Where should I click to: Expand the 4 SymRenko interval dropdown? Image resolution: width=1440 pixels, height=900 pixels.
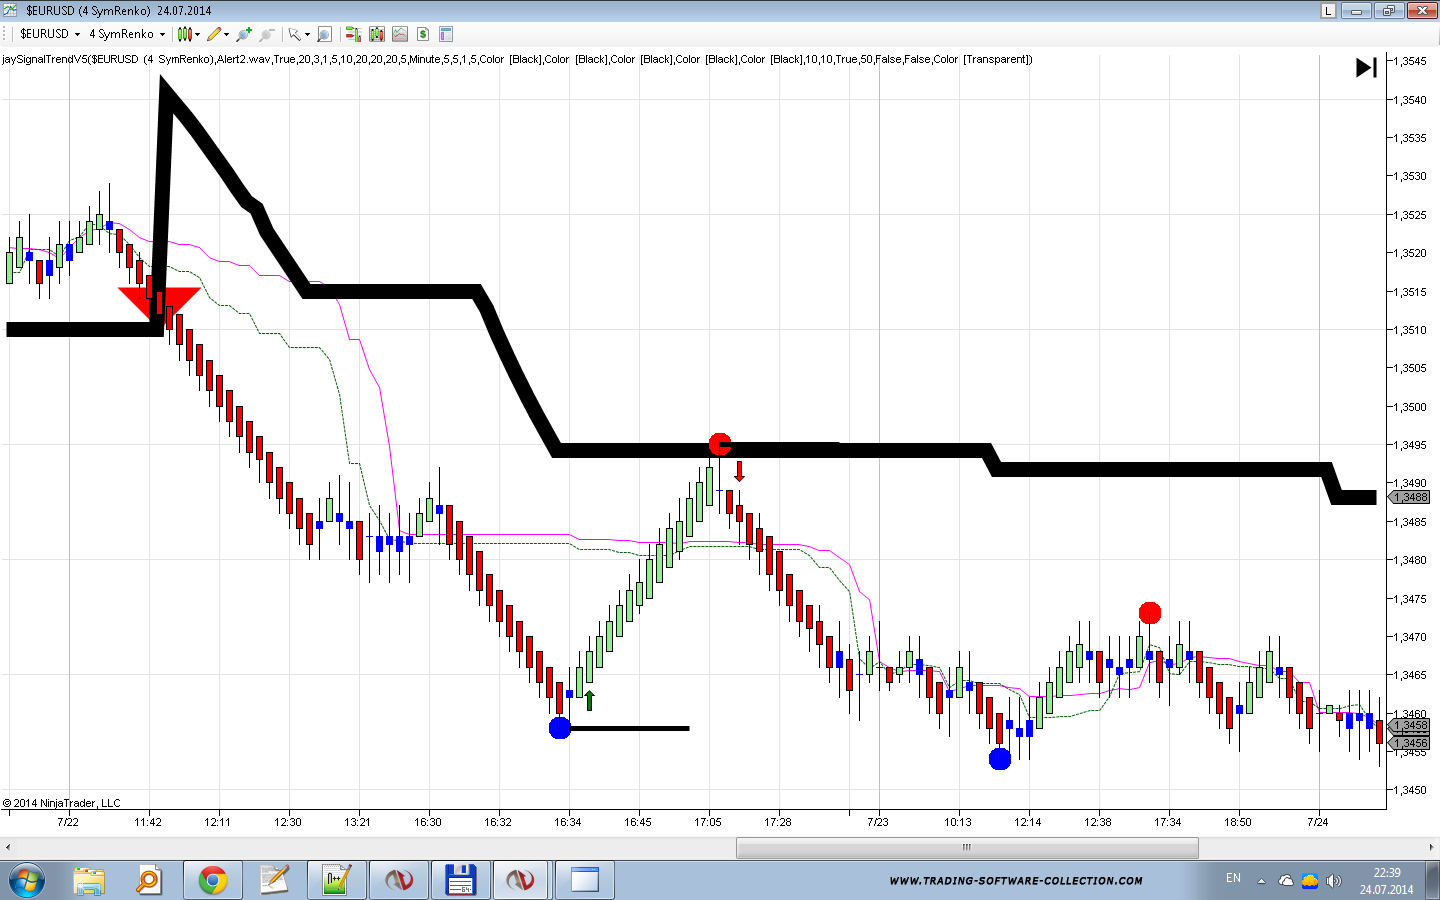pos(162,34)
